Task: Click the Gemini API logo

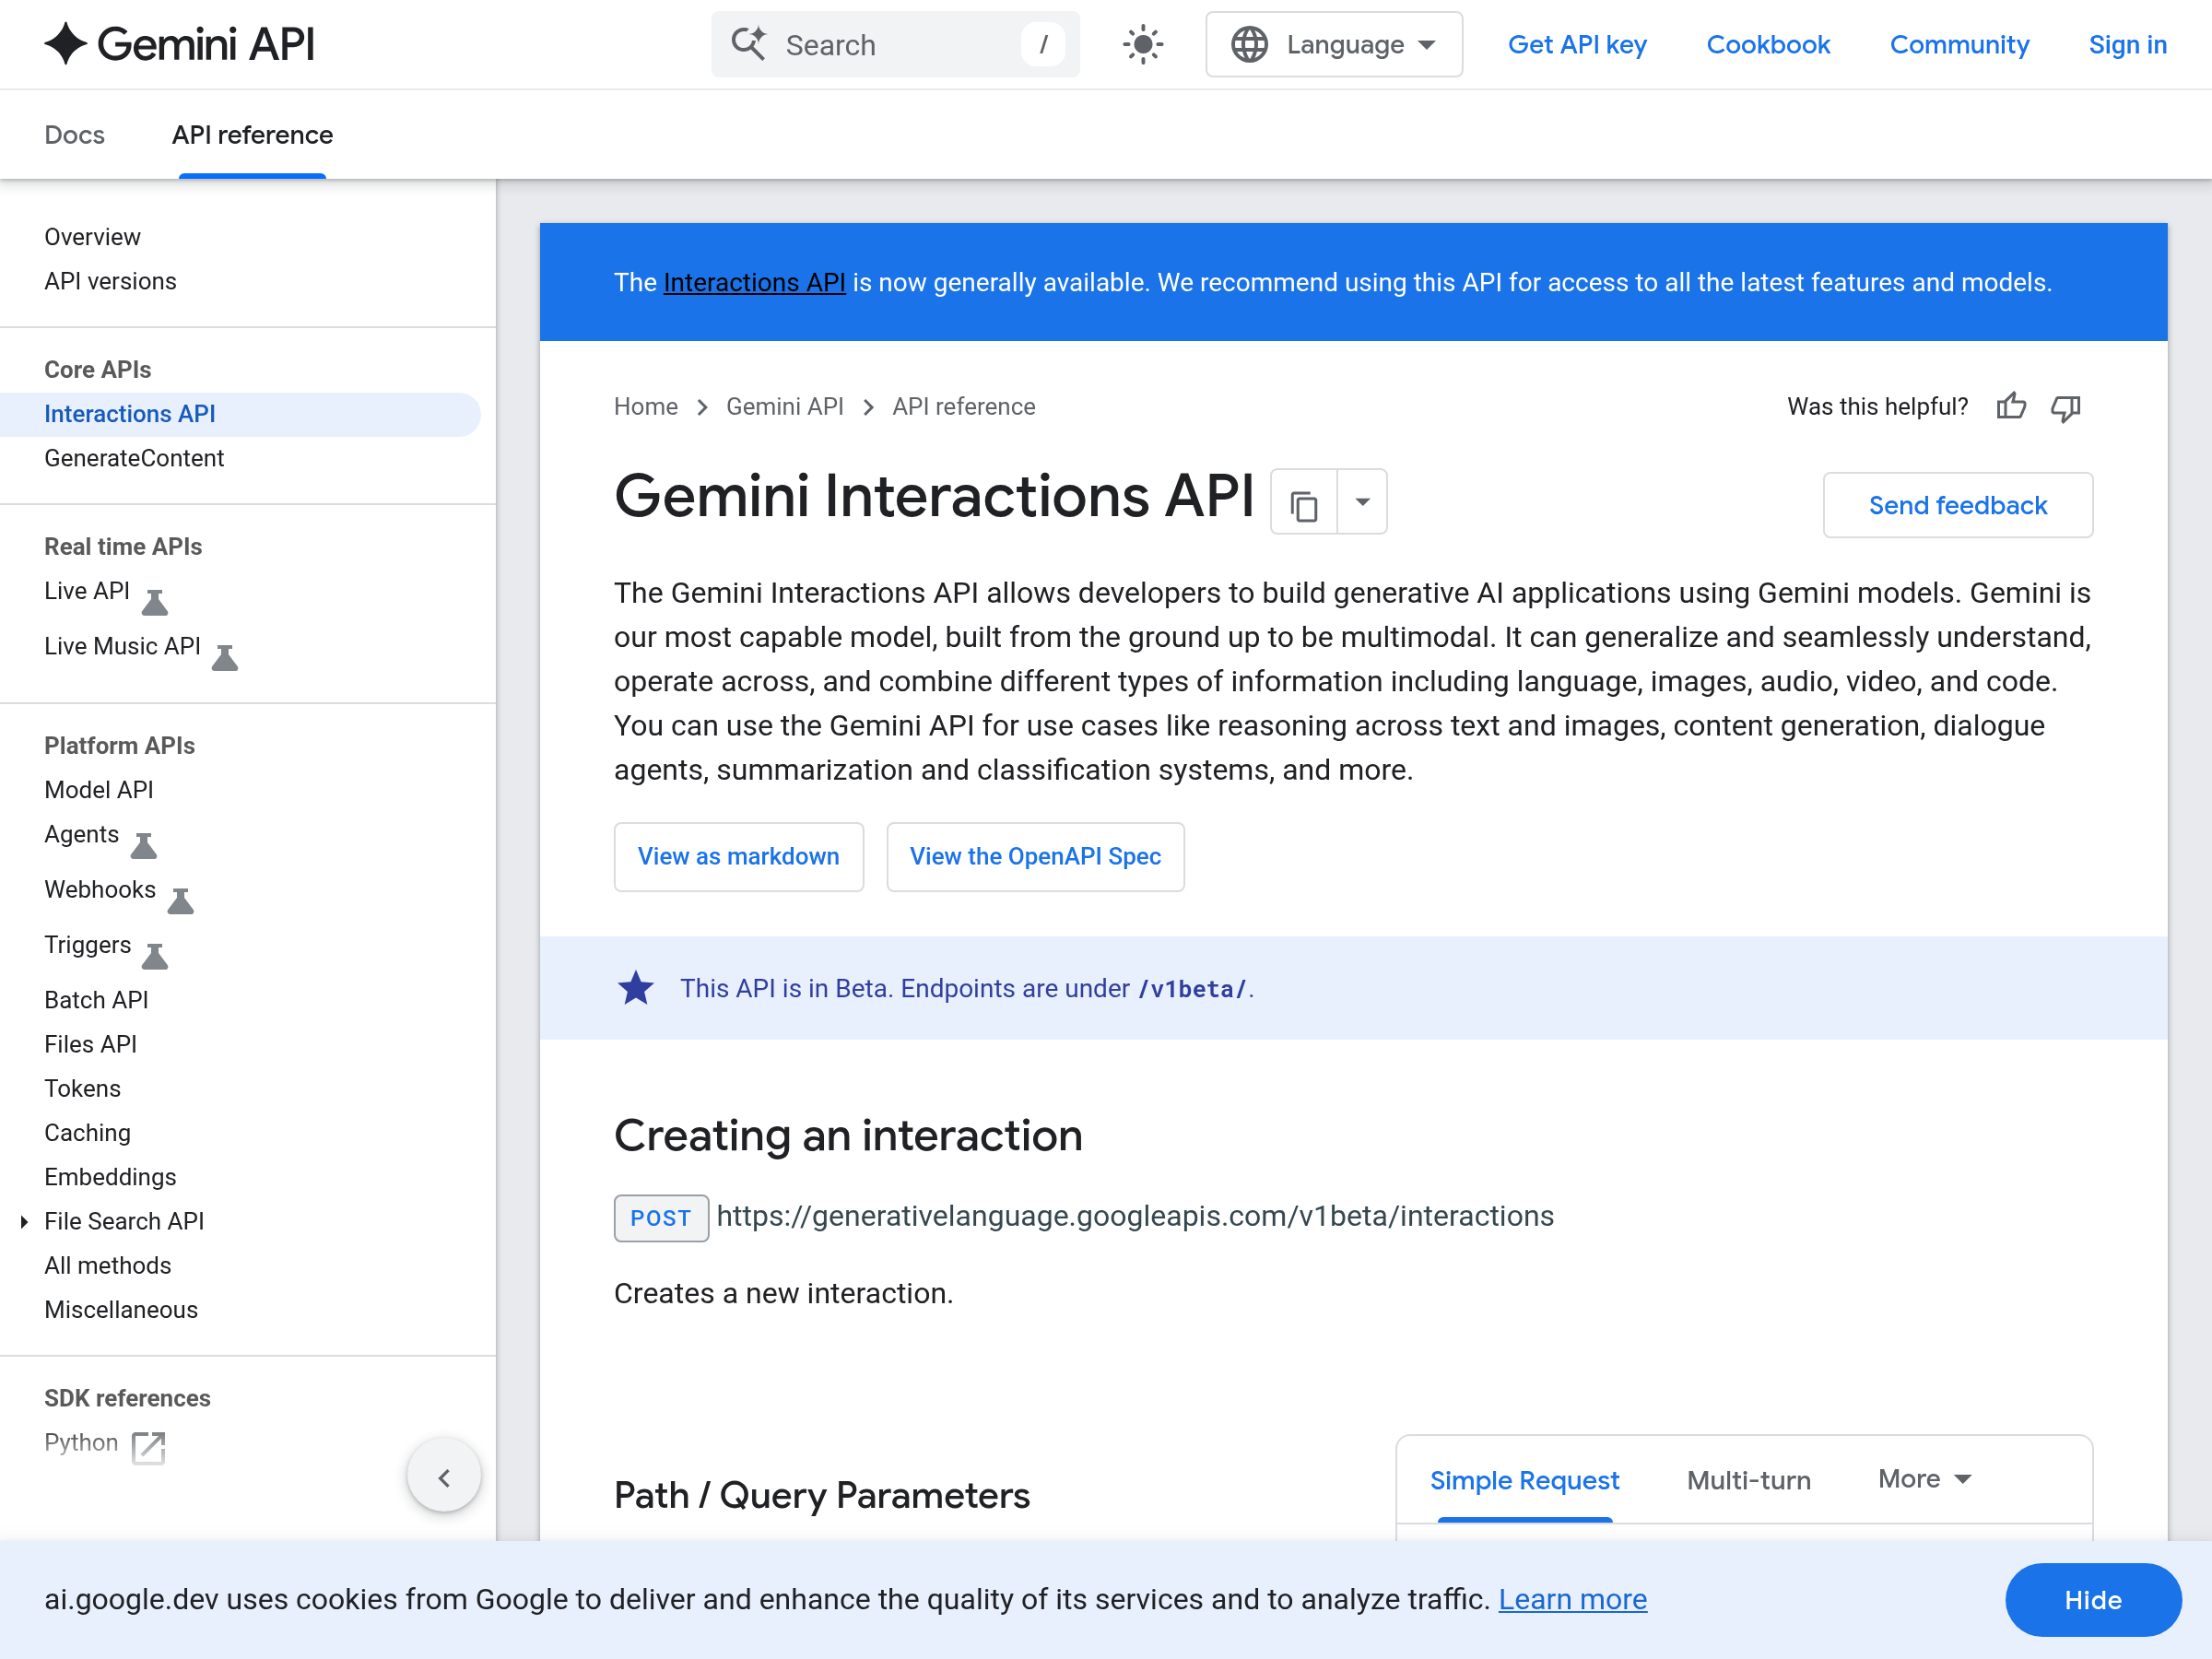Action: tap(180, 44)
